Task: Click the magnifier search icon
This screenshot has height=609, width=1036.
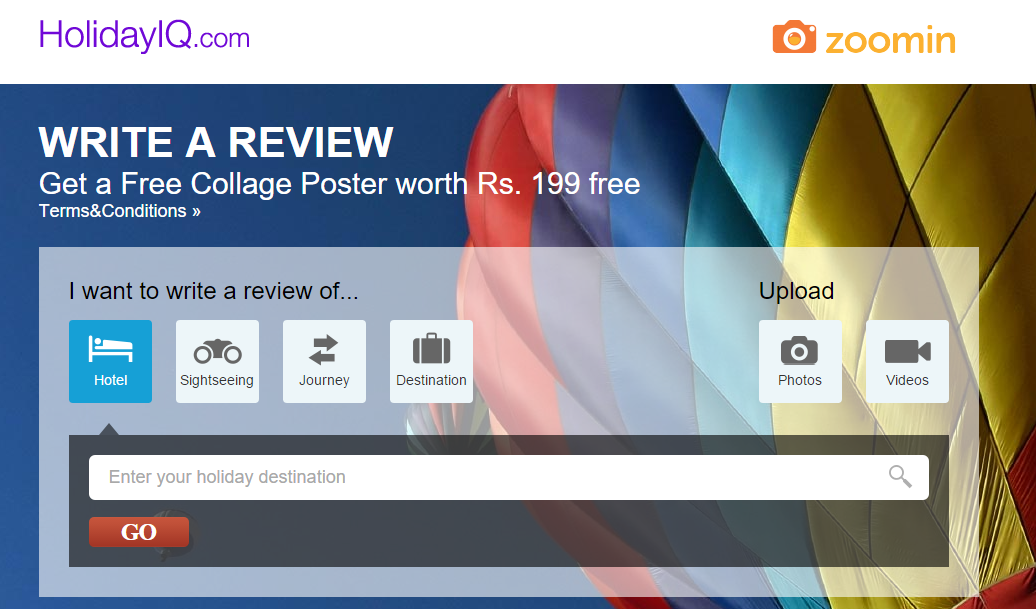Action: [900, 476]
